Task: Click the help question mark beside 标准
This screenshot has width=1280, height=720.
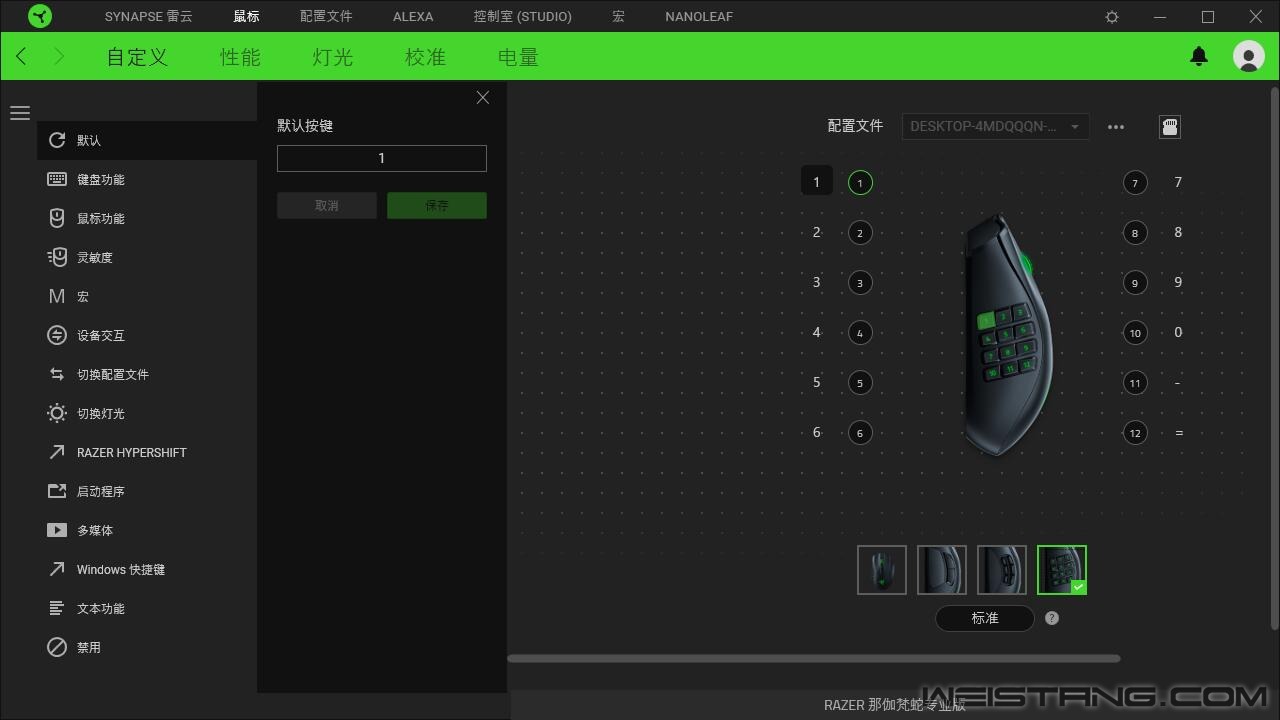Action: coord(1052,618)
